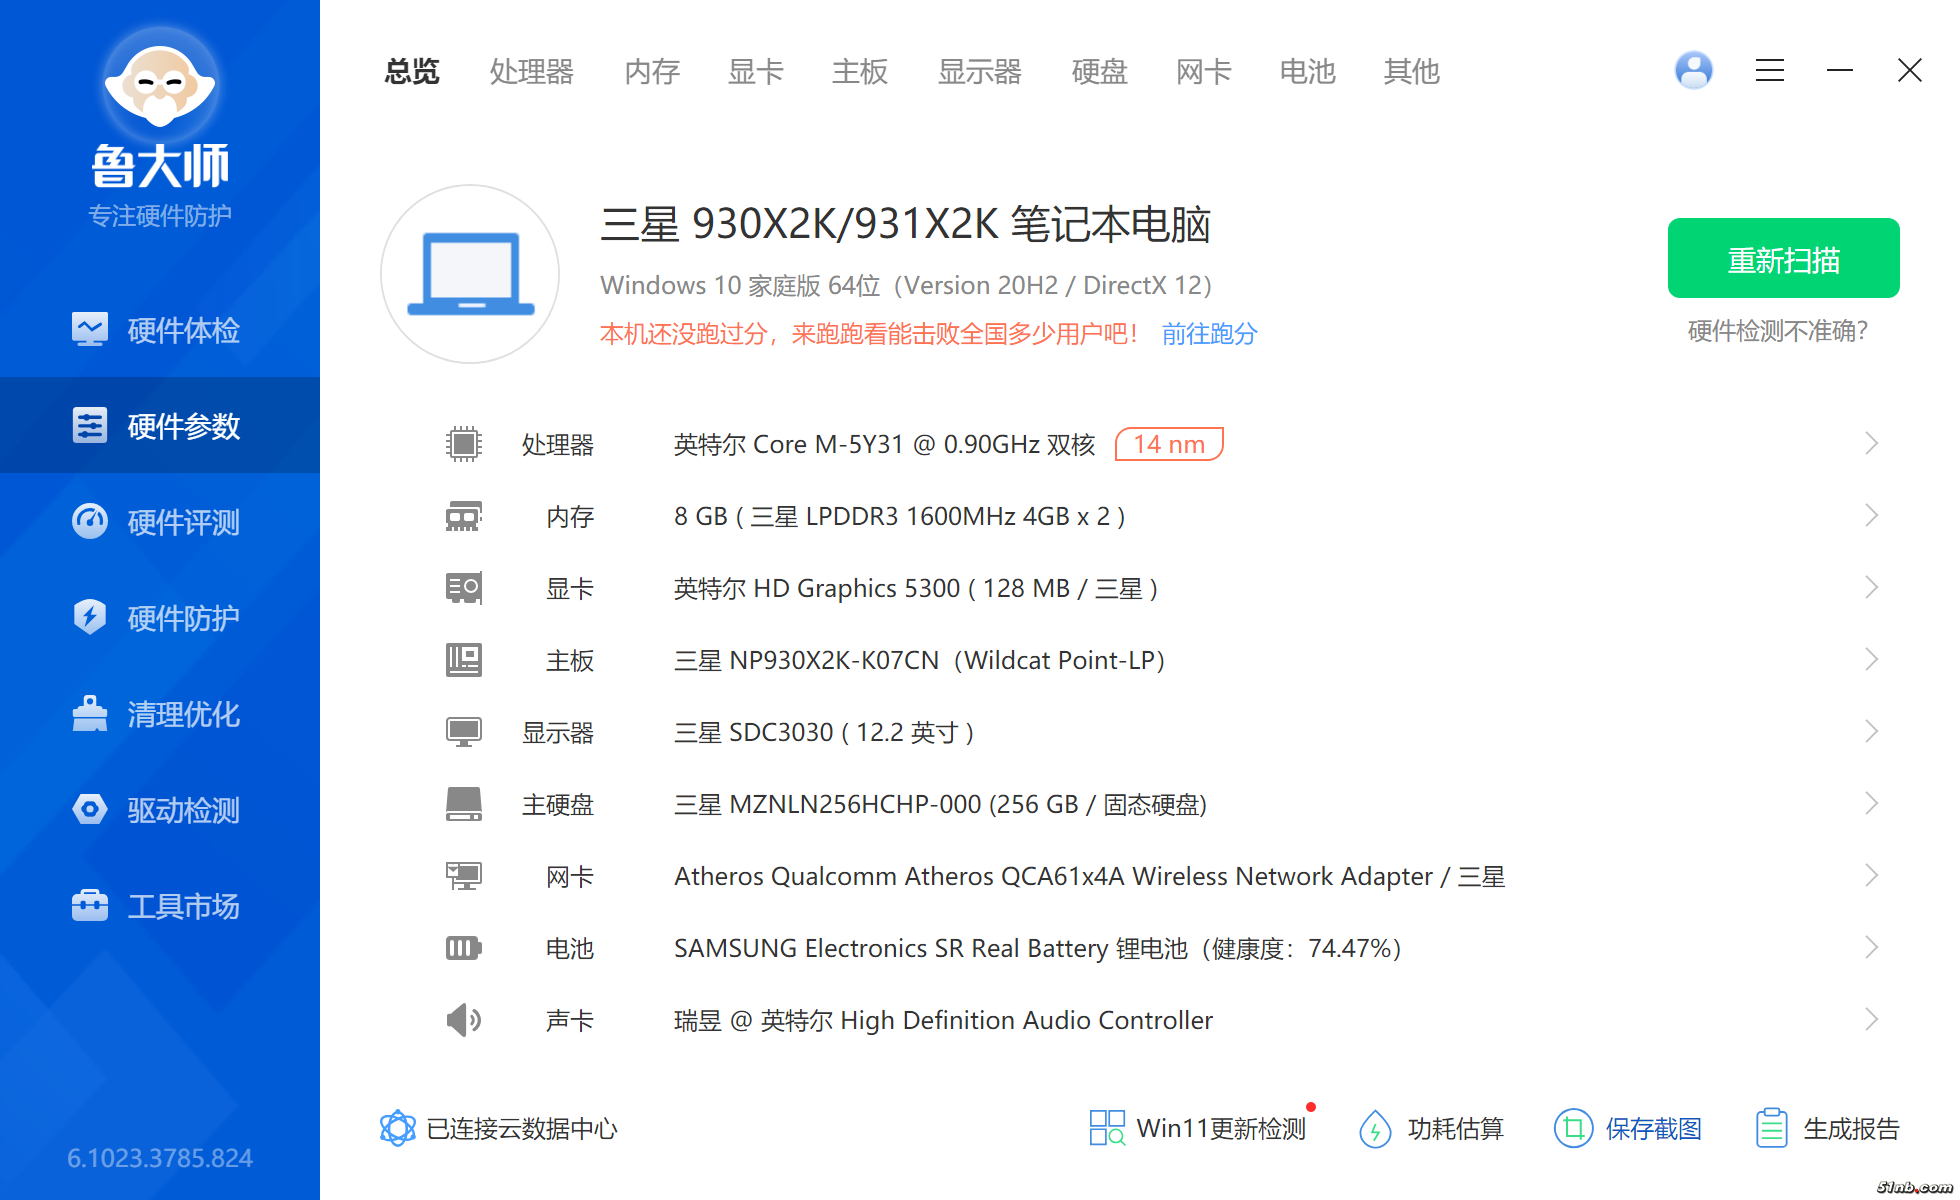
Task: Follow the 前往跑分 link
Action: [1209, 333]
